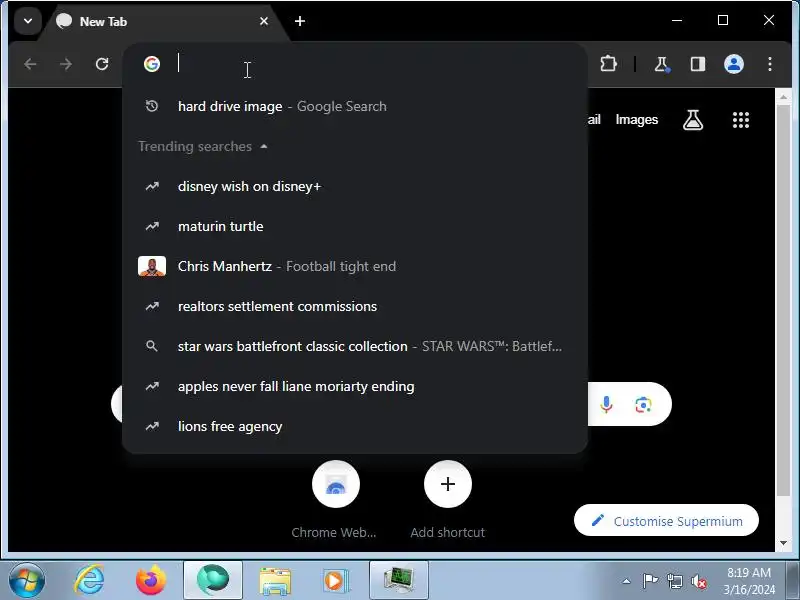The image size is (800, 600).
Task: Reload the current page
Action: click(102, 64)
